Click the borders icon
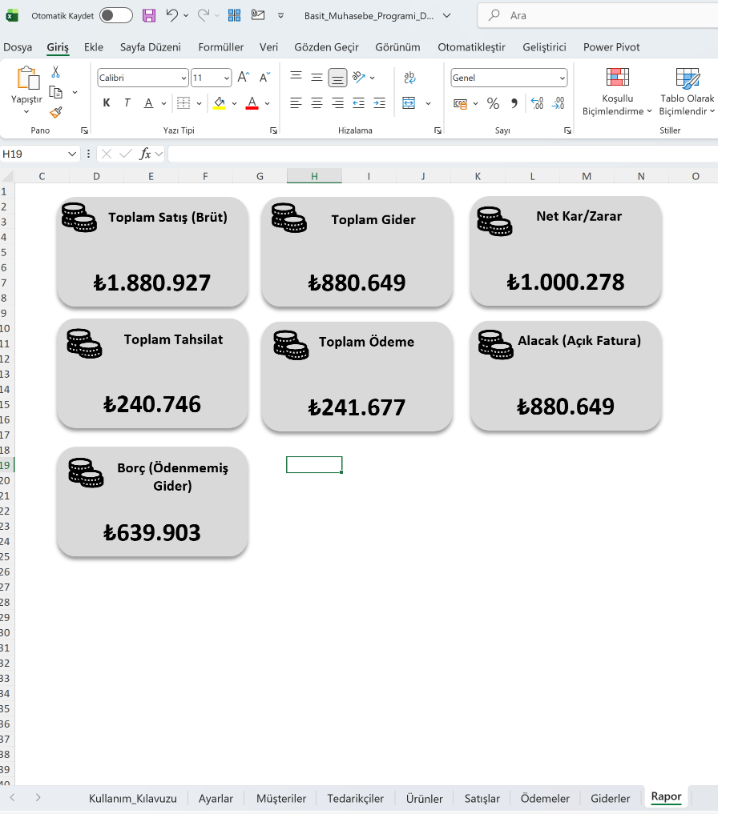 coord(183,103)
